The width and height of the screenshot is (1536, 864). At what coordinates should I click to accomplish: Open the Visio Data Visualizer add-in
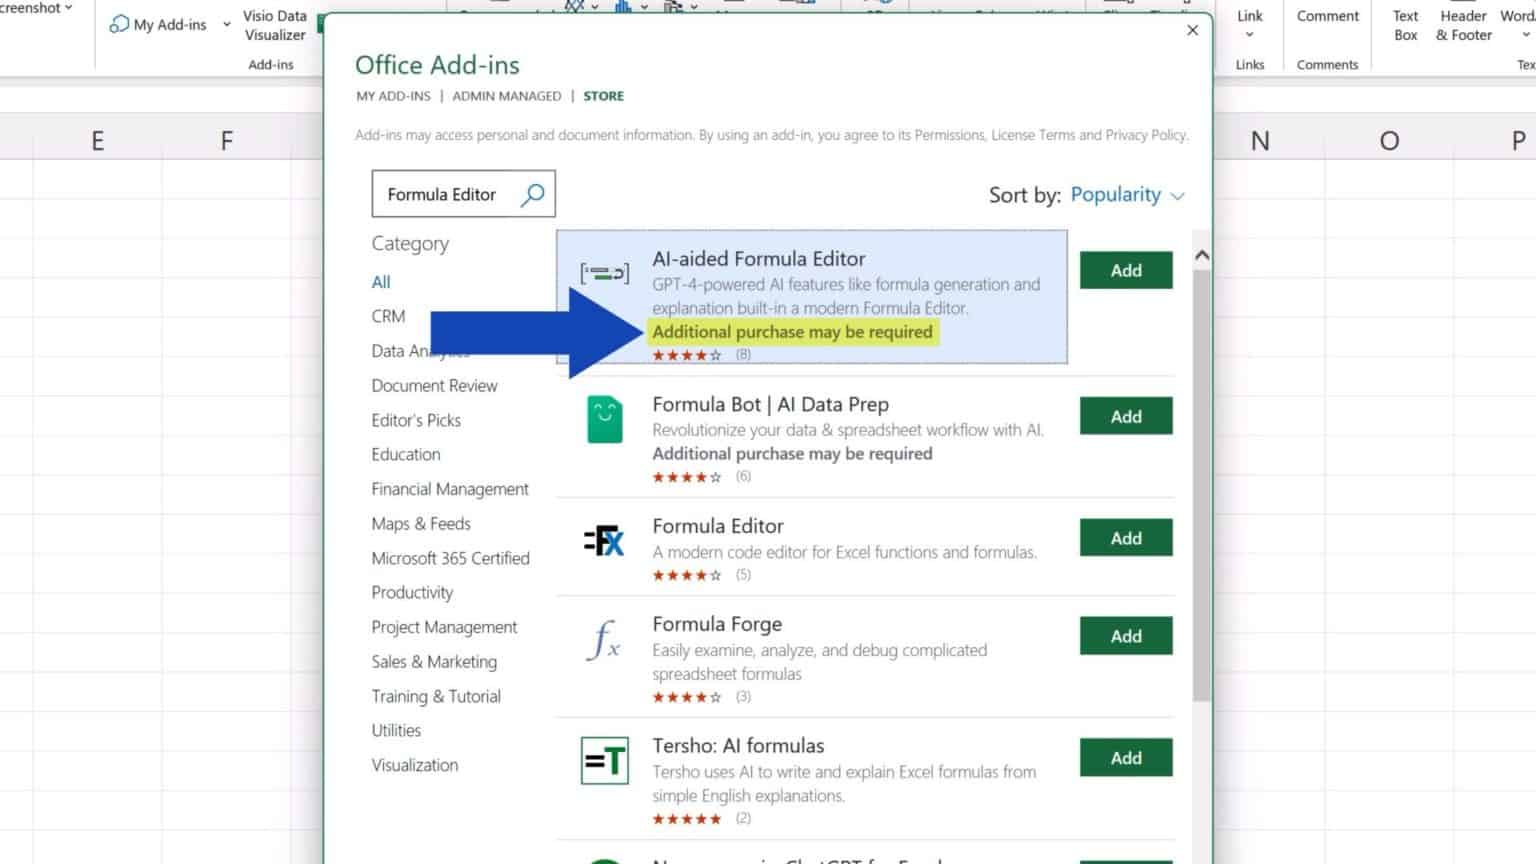pos(275,25)
